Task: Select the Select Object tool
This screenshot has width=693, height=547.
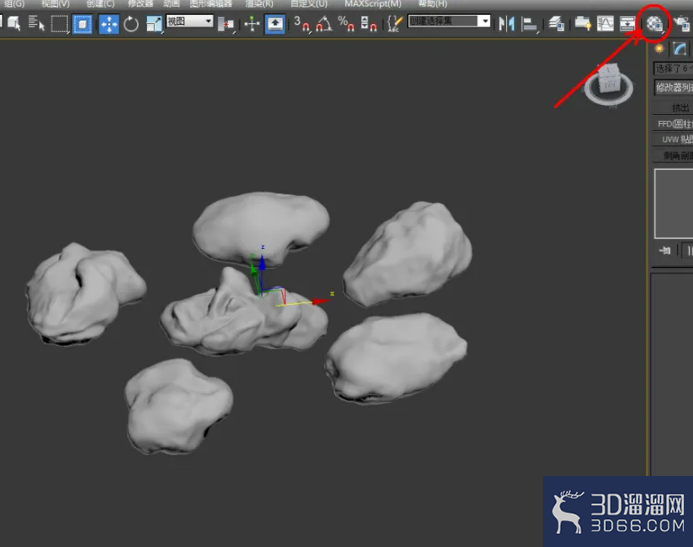Action: coord(14,23)
